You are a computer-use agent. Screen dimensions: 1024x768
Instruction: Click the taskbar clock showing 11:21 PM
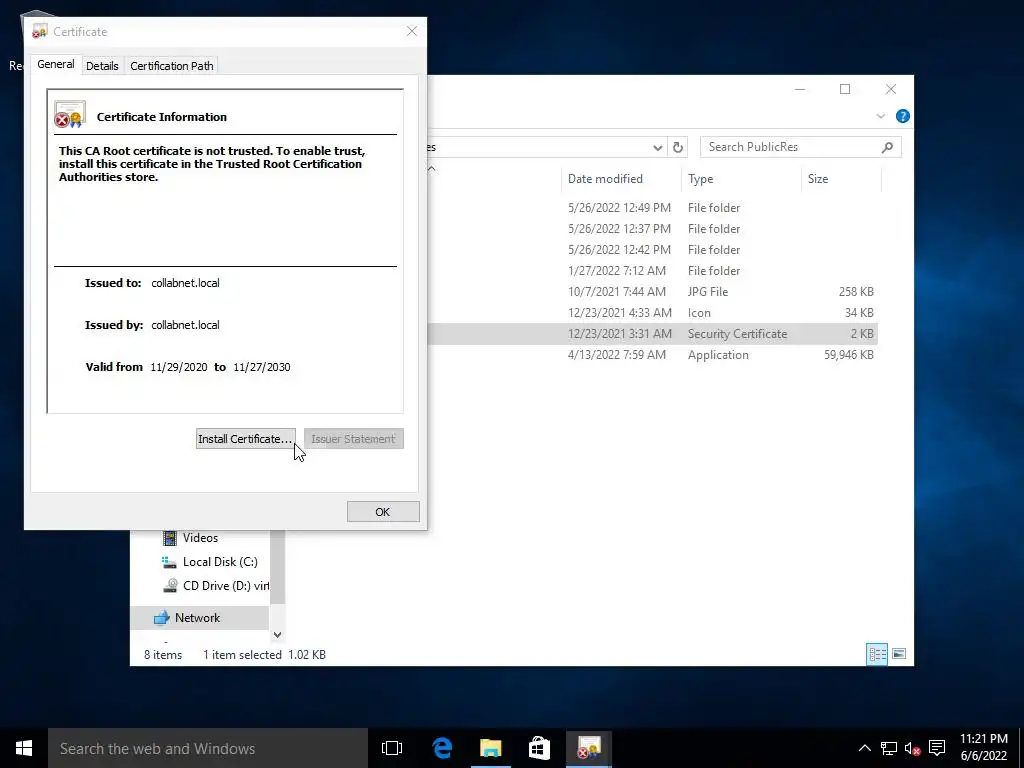(984, 748)
